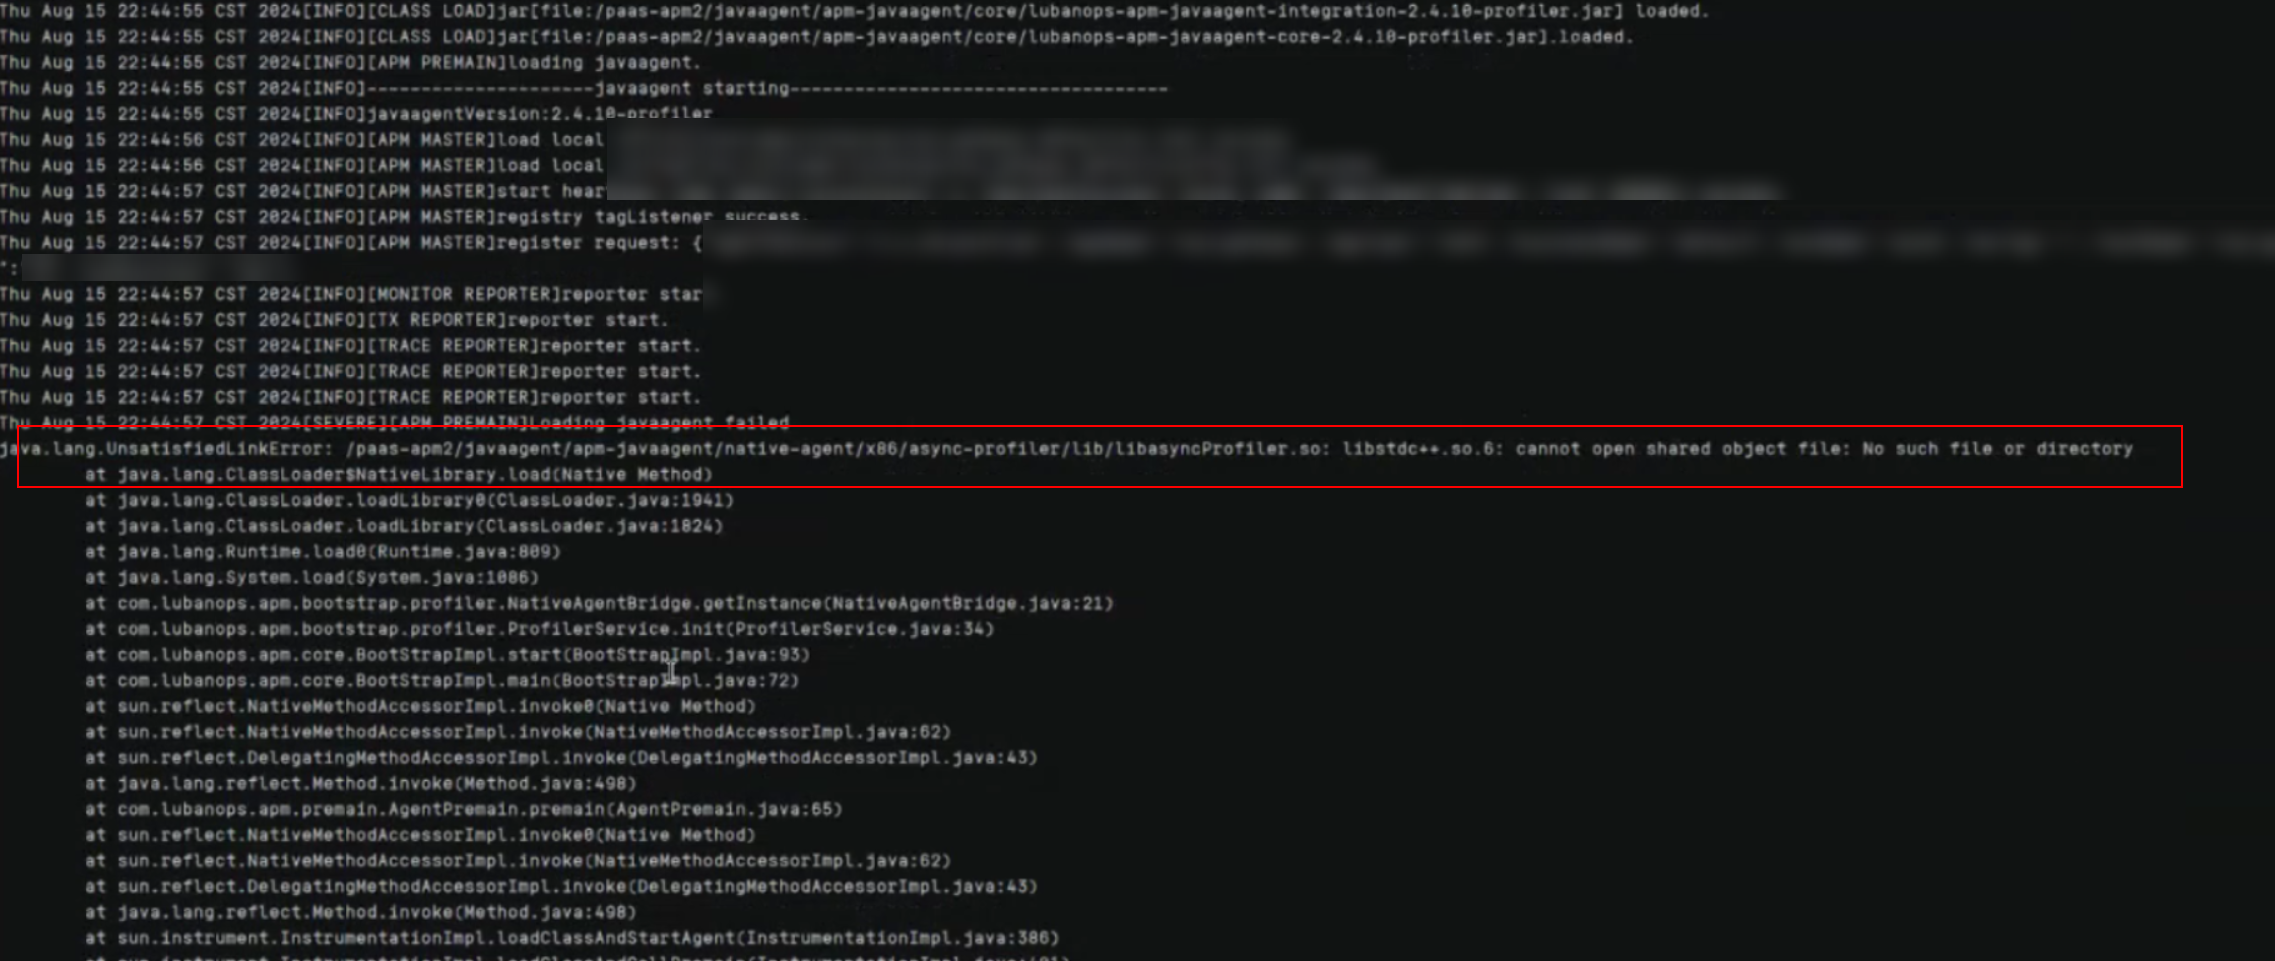
Task: Click the ProfilerService.init stack trace line
Action: pyautogui.click(x=540, y=629)
